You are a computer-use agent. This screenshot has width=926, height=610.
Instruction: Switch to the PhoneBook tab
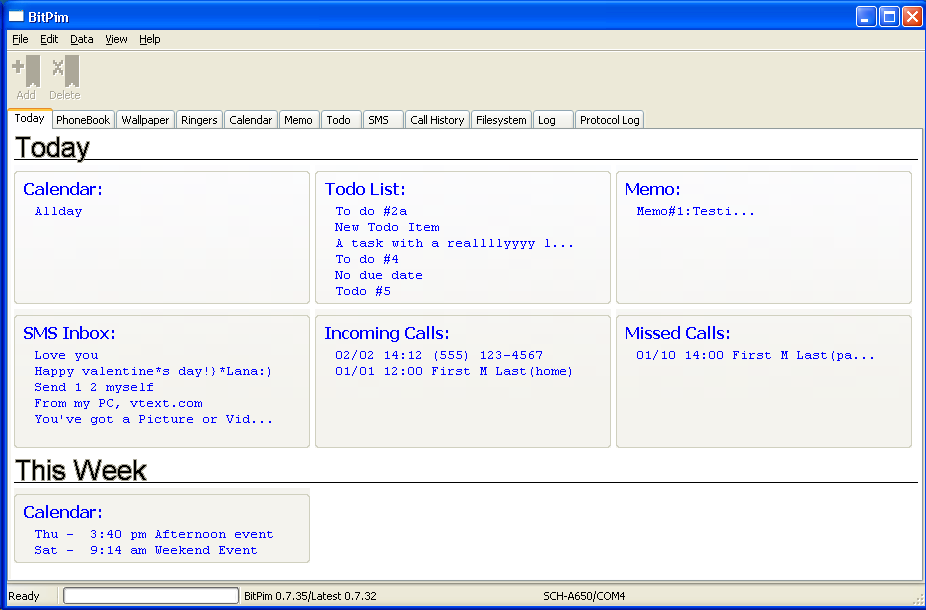click(83, 120)
